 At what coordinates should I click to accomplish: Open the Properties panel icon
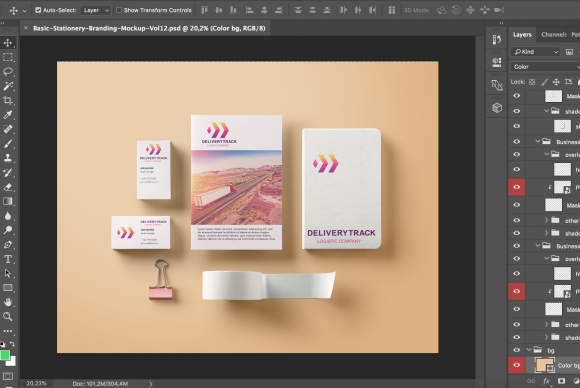coord(497,62)
